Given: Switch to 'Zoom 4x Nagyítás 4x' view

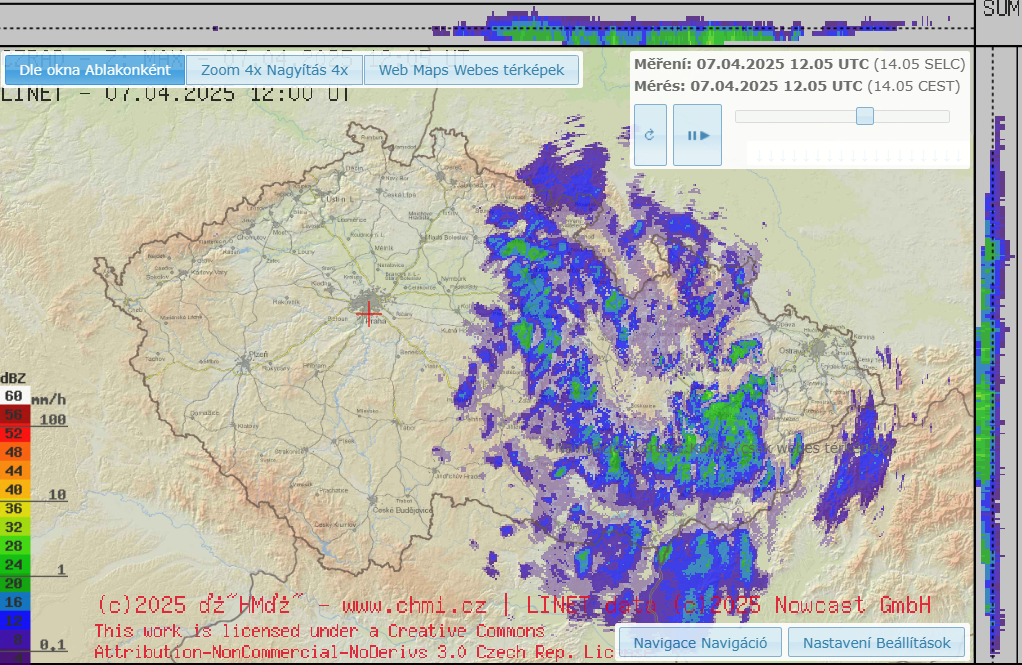Looking at the screenshot, I should pos(274,70).
